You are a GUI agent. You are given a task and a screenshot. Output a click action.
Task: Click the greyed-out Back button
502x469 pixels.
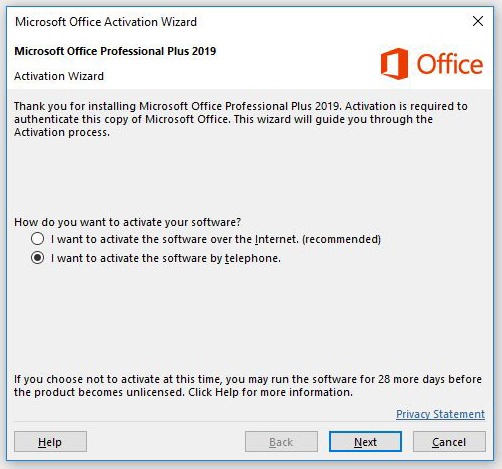(x=281, y=442)
